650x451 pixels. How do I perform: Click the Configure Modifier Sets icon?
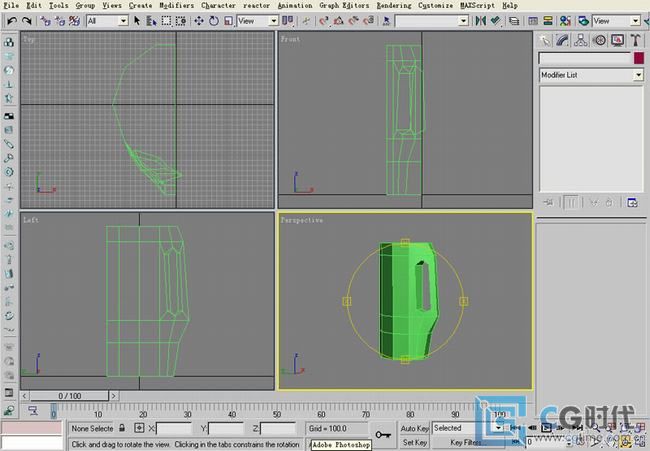[632, 203]
